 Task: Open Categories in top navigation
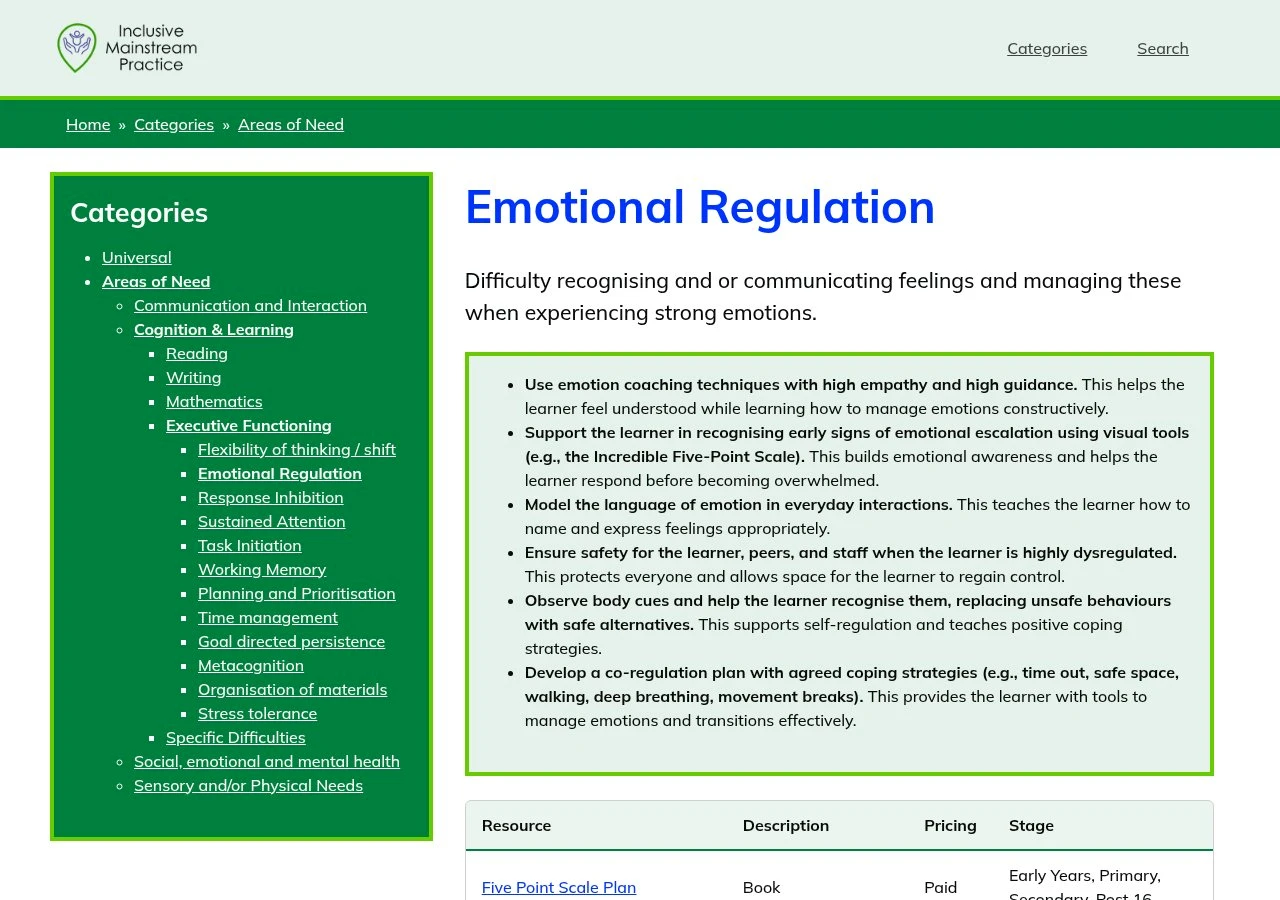[x=1047, y=48]
